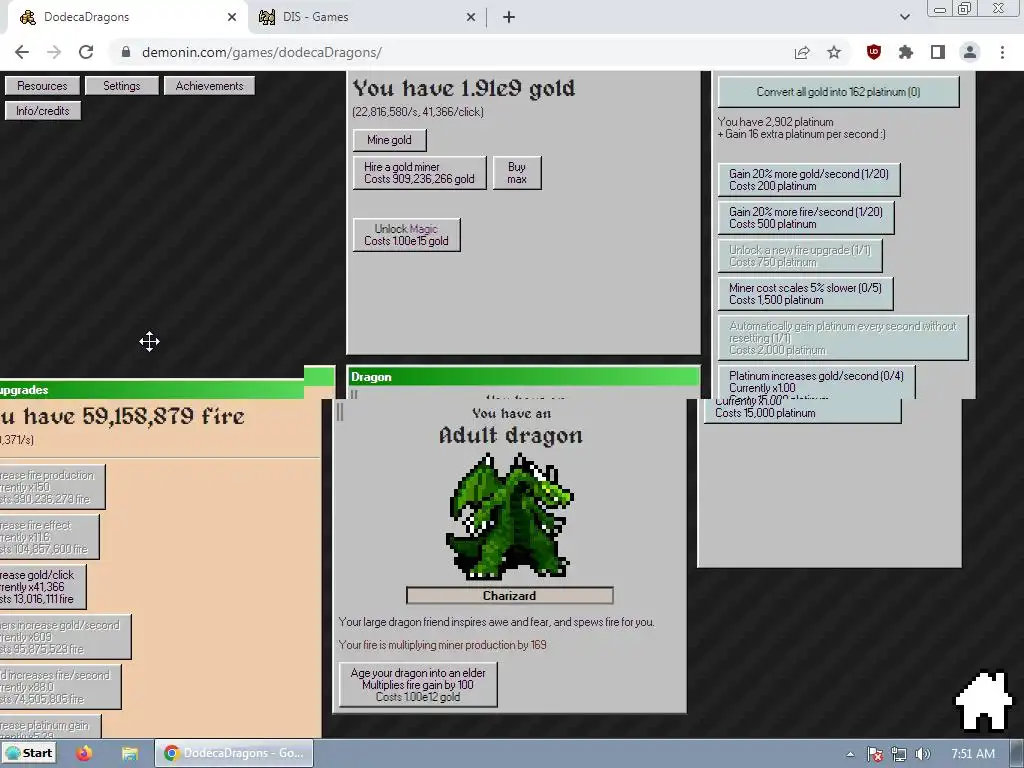The height and width of the screenshot is (768, 1024).
Task: Buy increase fire effect upgrade
Action: pos(49,537)
